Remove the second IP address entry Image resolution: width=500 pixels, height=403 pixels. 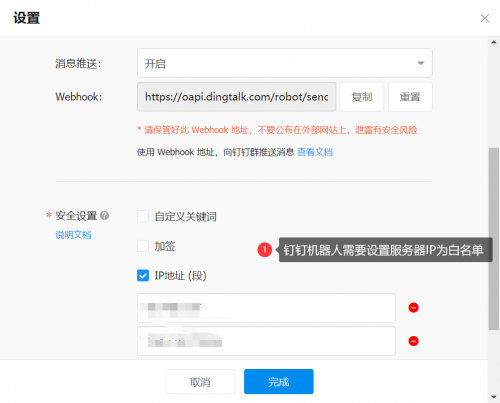tap(414, 341)
